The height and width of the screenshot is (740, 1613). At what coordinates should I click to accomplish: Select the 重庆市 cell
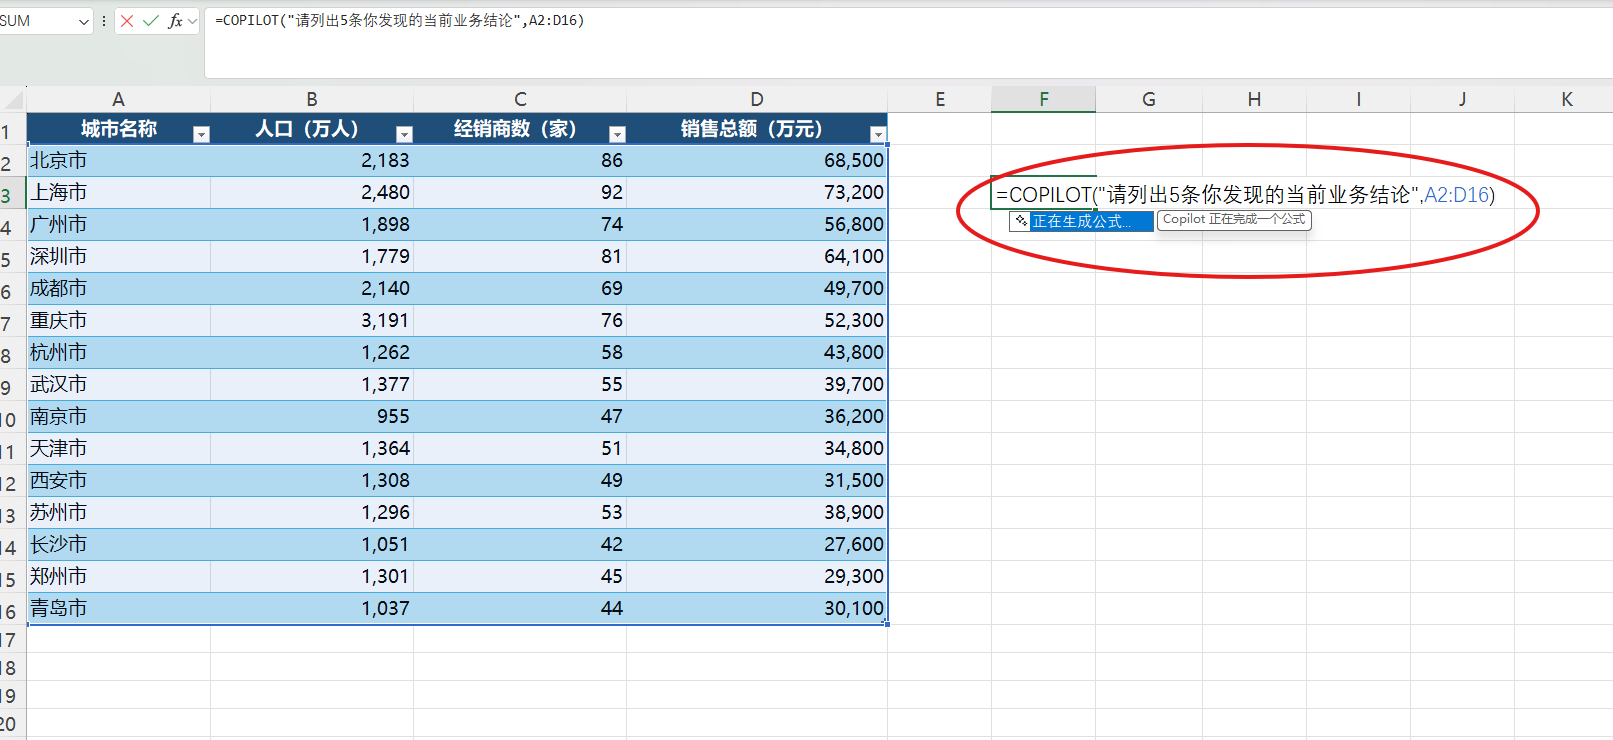coord(118,320)
